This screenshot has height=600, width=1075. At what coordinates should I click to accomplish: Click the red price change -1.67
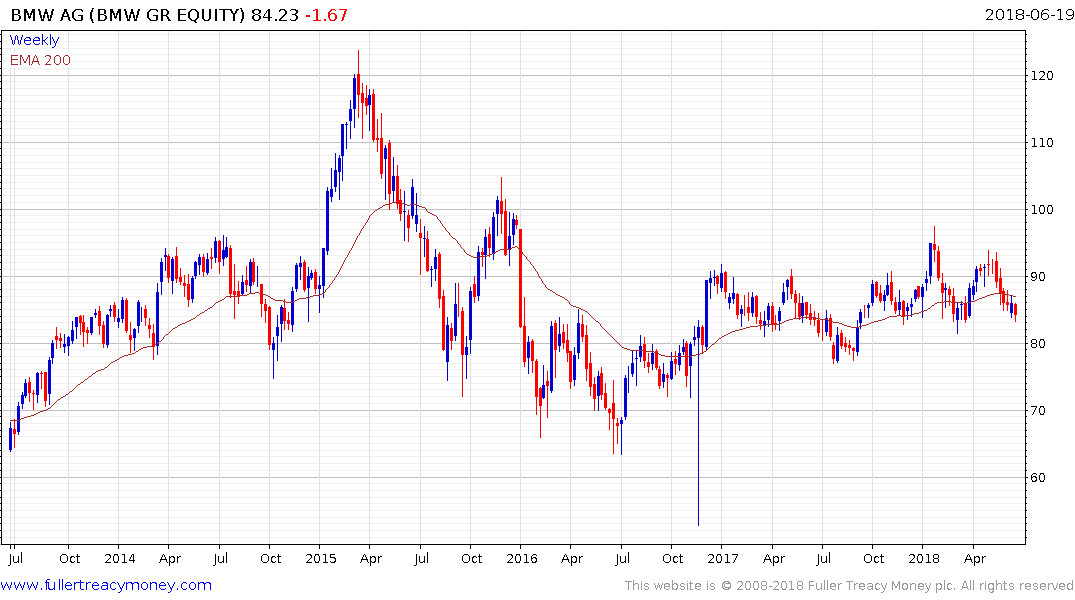[326, 14]
